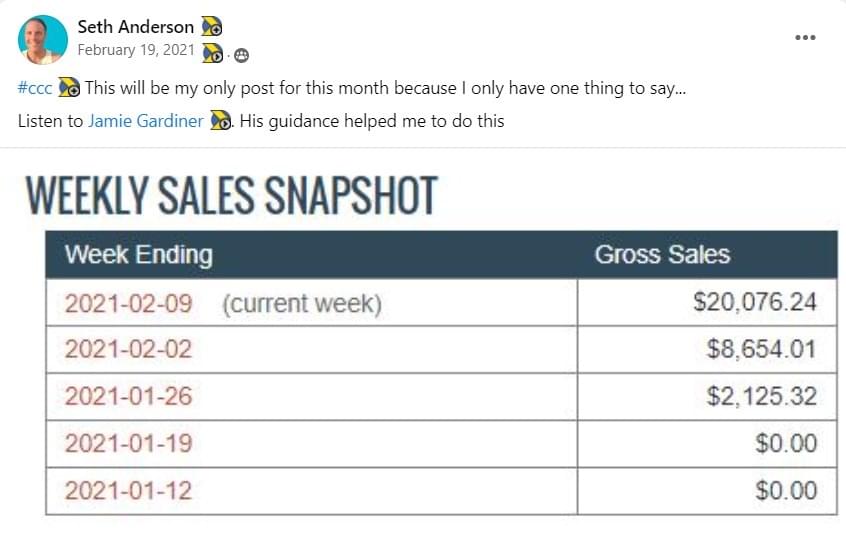
Task: Open the Seth Anderson author name link
Action: tap(135, 26)
